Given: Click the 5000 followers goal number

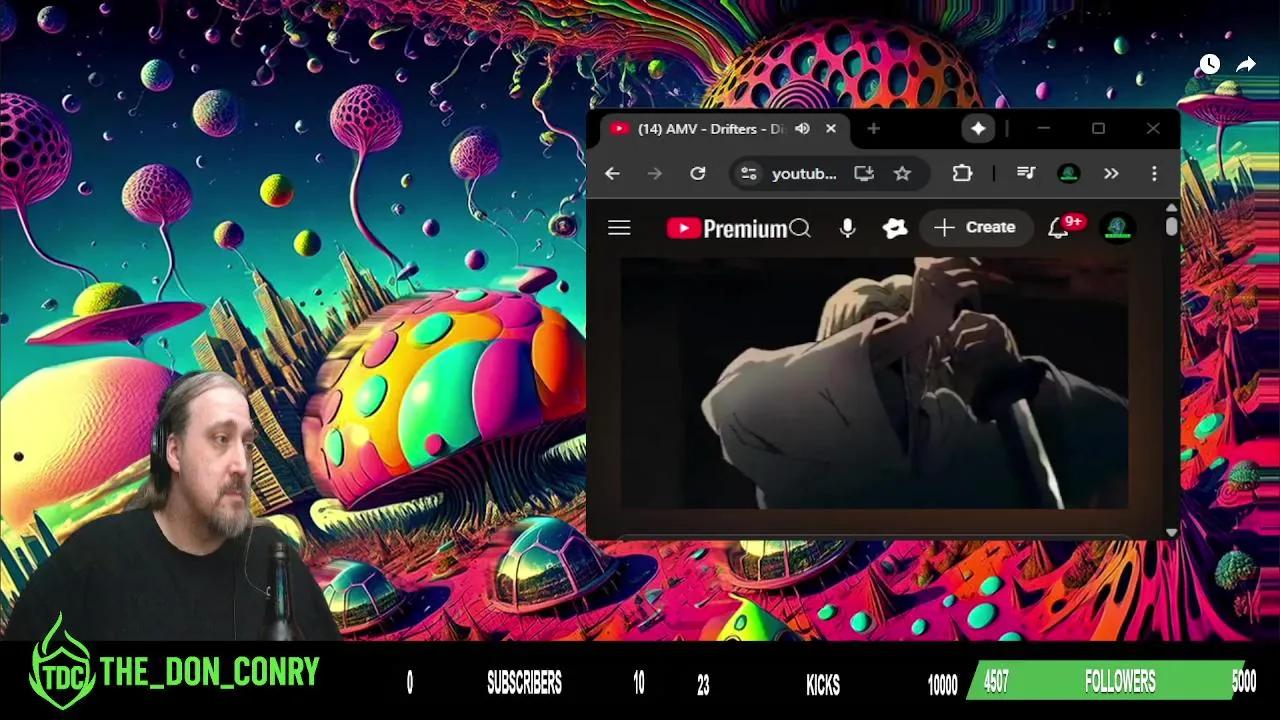Looking at the screenshot, I should [1243, 683].
